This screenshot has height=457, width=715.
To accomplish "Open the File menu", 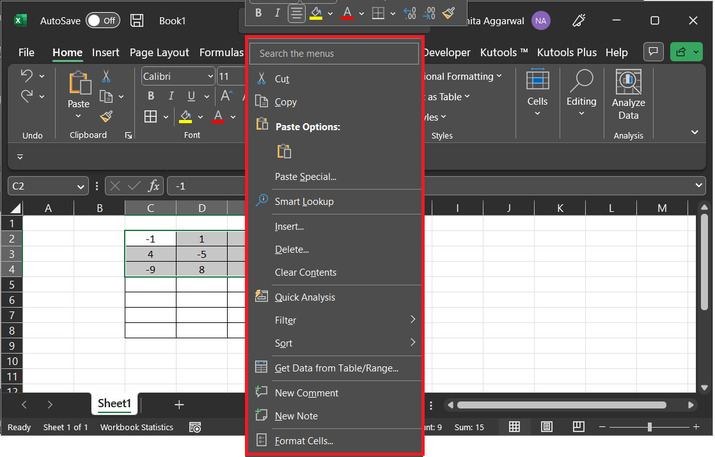I will (x=26, y=52).
